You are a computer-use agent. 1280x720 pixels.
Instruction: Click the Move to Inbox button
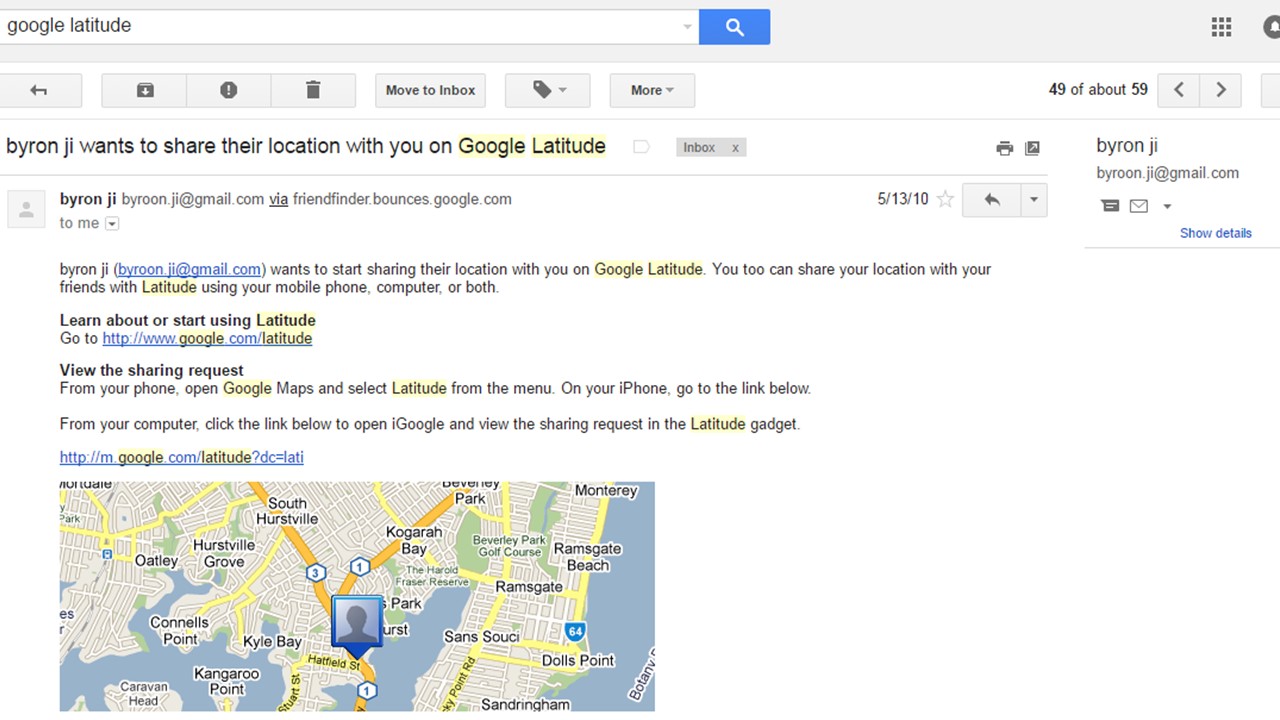click(431, 90)
